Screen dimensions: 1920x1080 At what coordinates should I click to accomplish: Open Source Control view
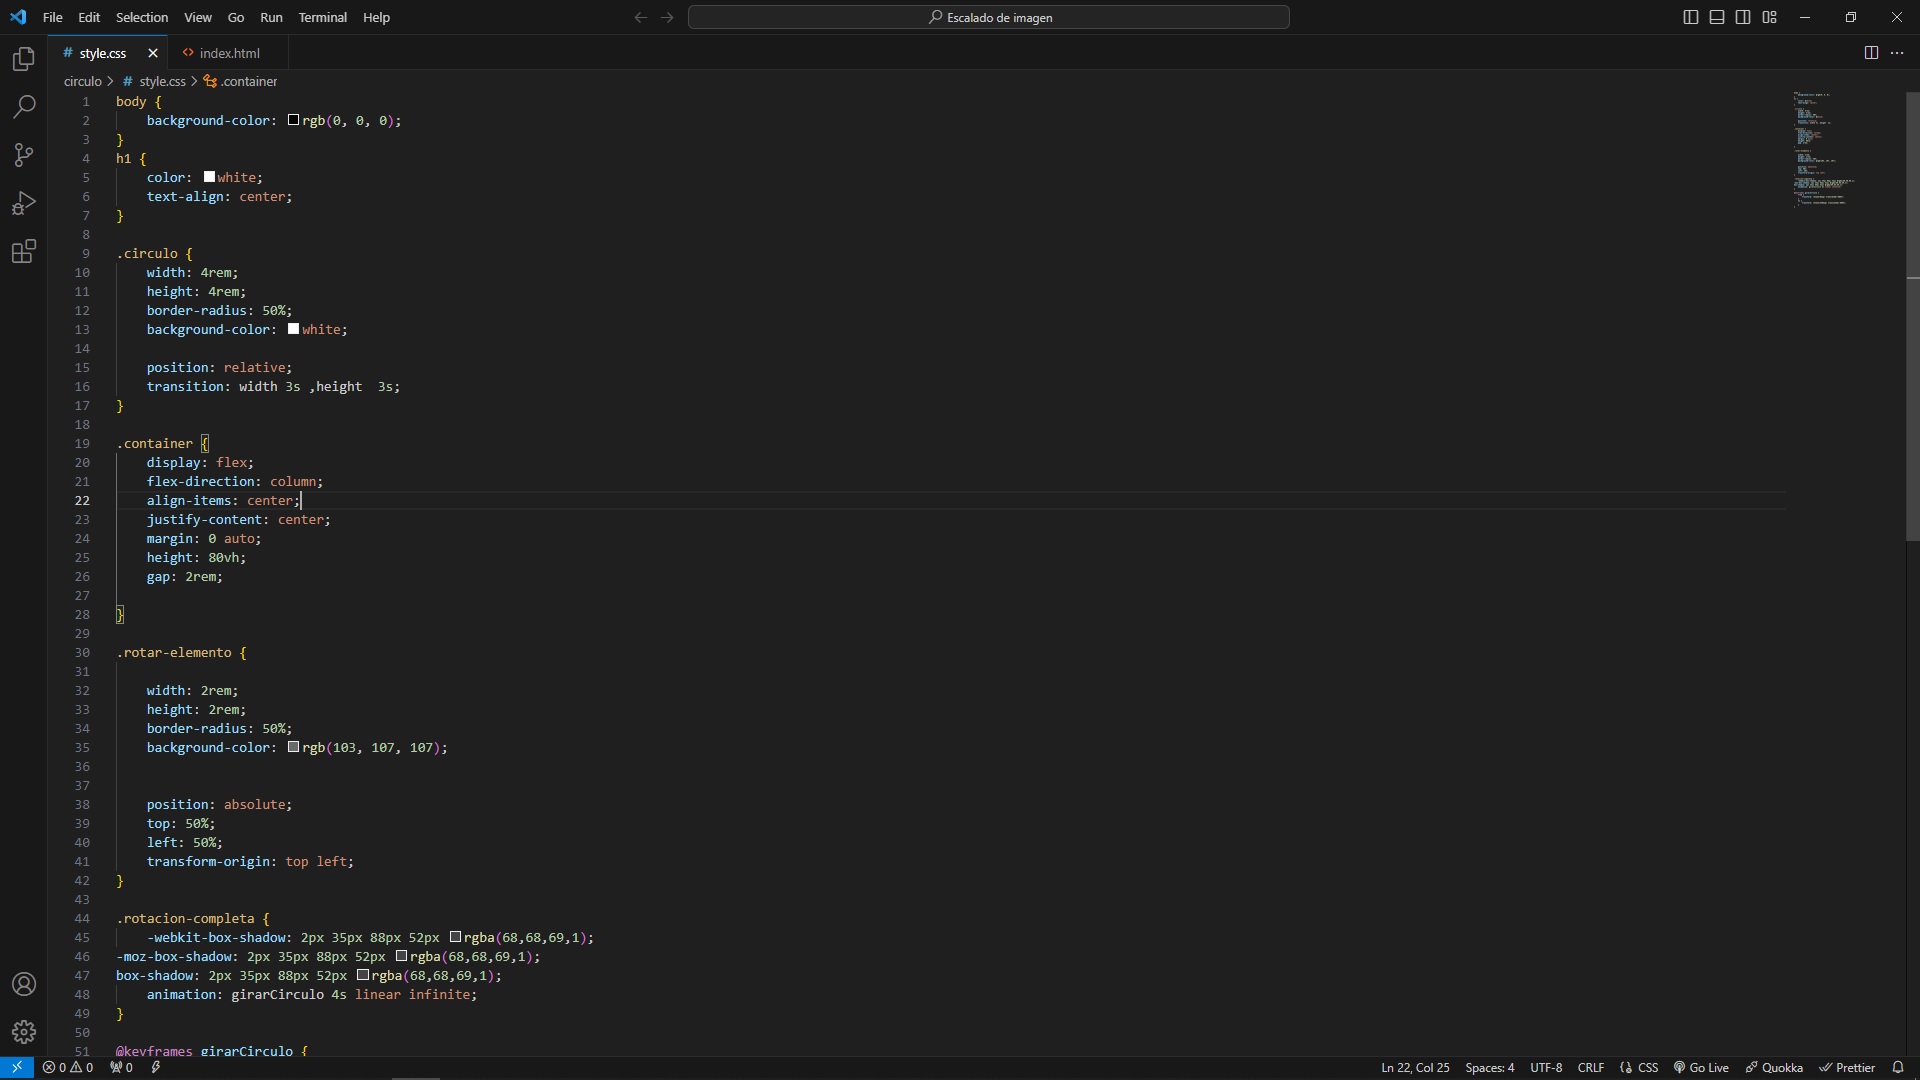pyautogui.click(x=24, y=155)
